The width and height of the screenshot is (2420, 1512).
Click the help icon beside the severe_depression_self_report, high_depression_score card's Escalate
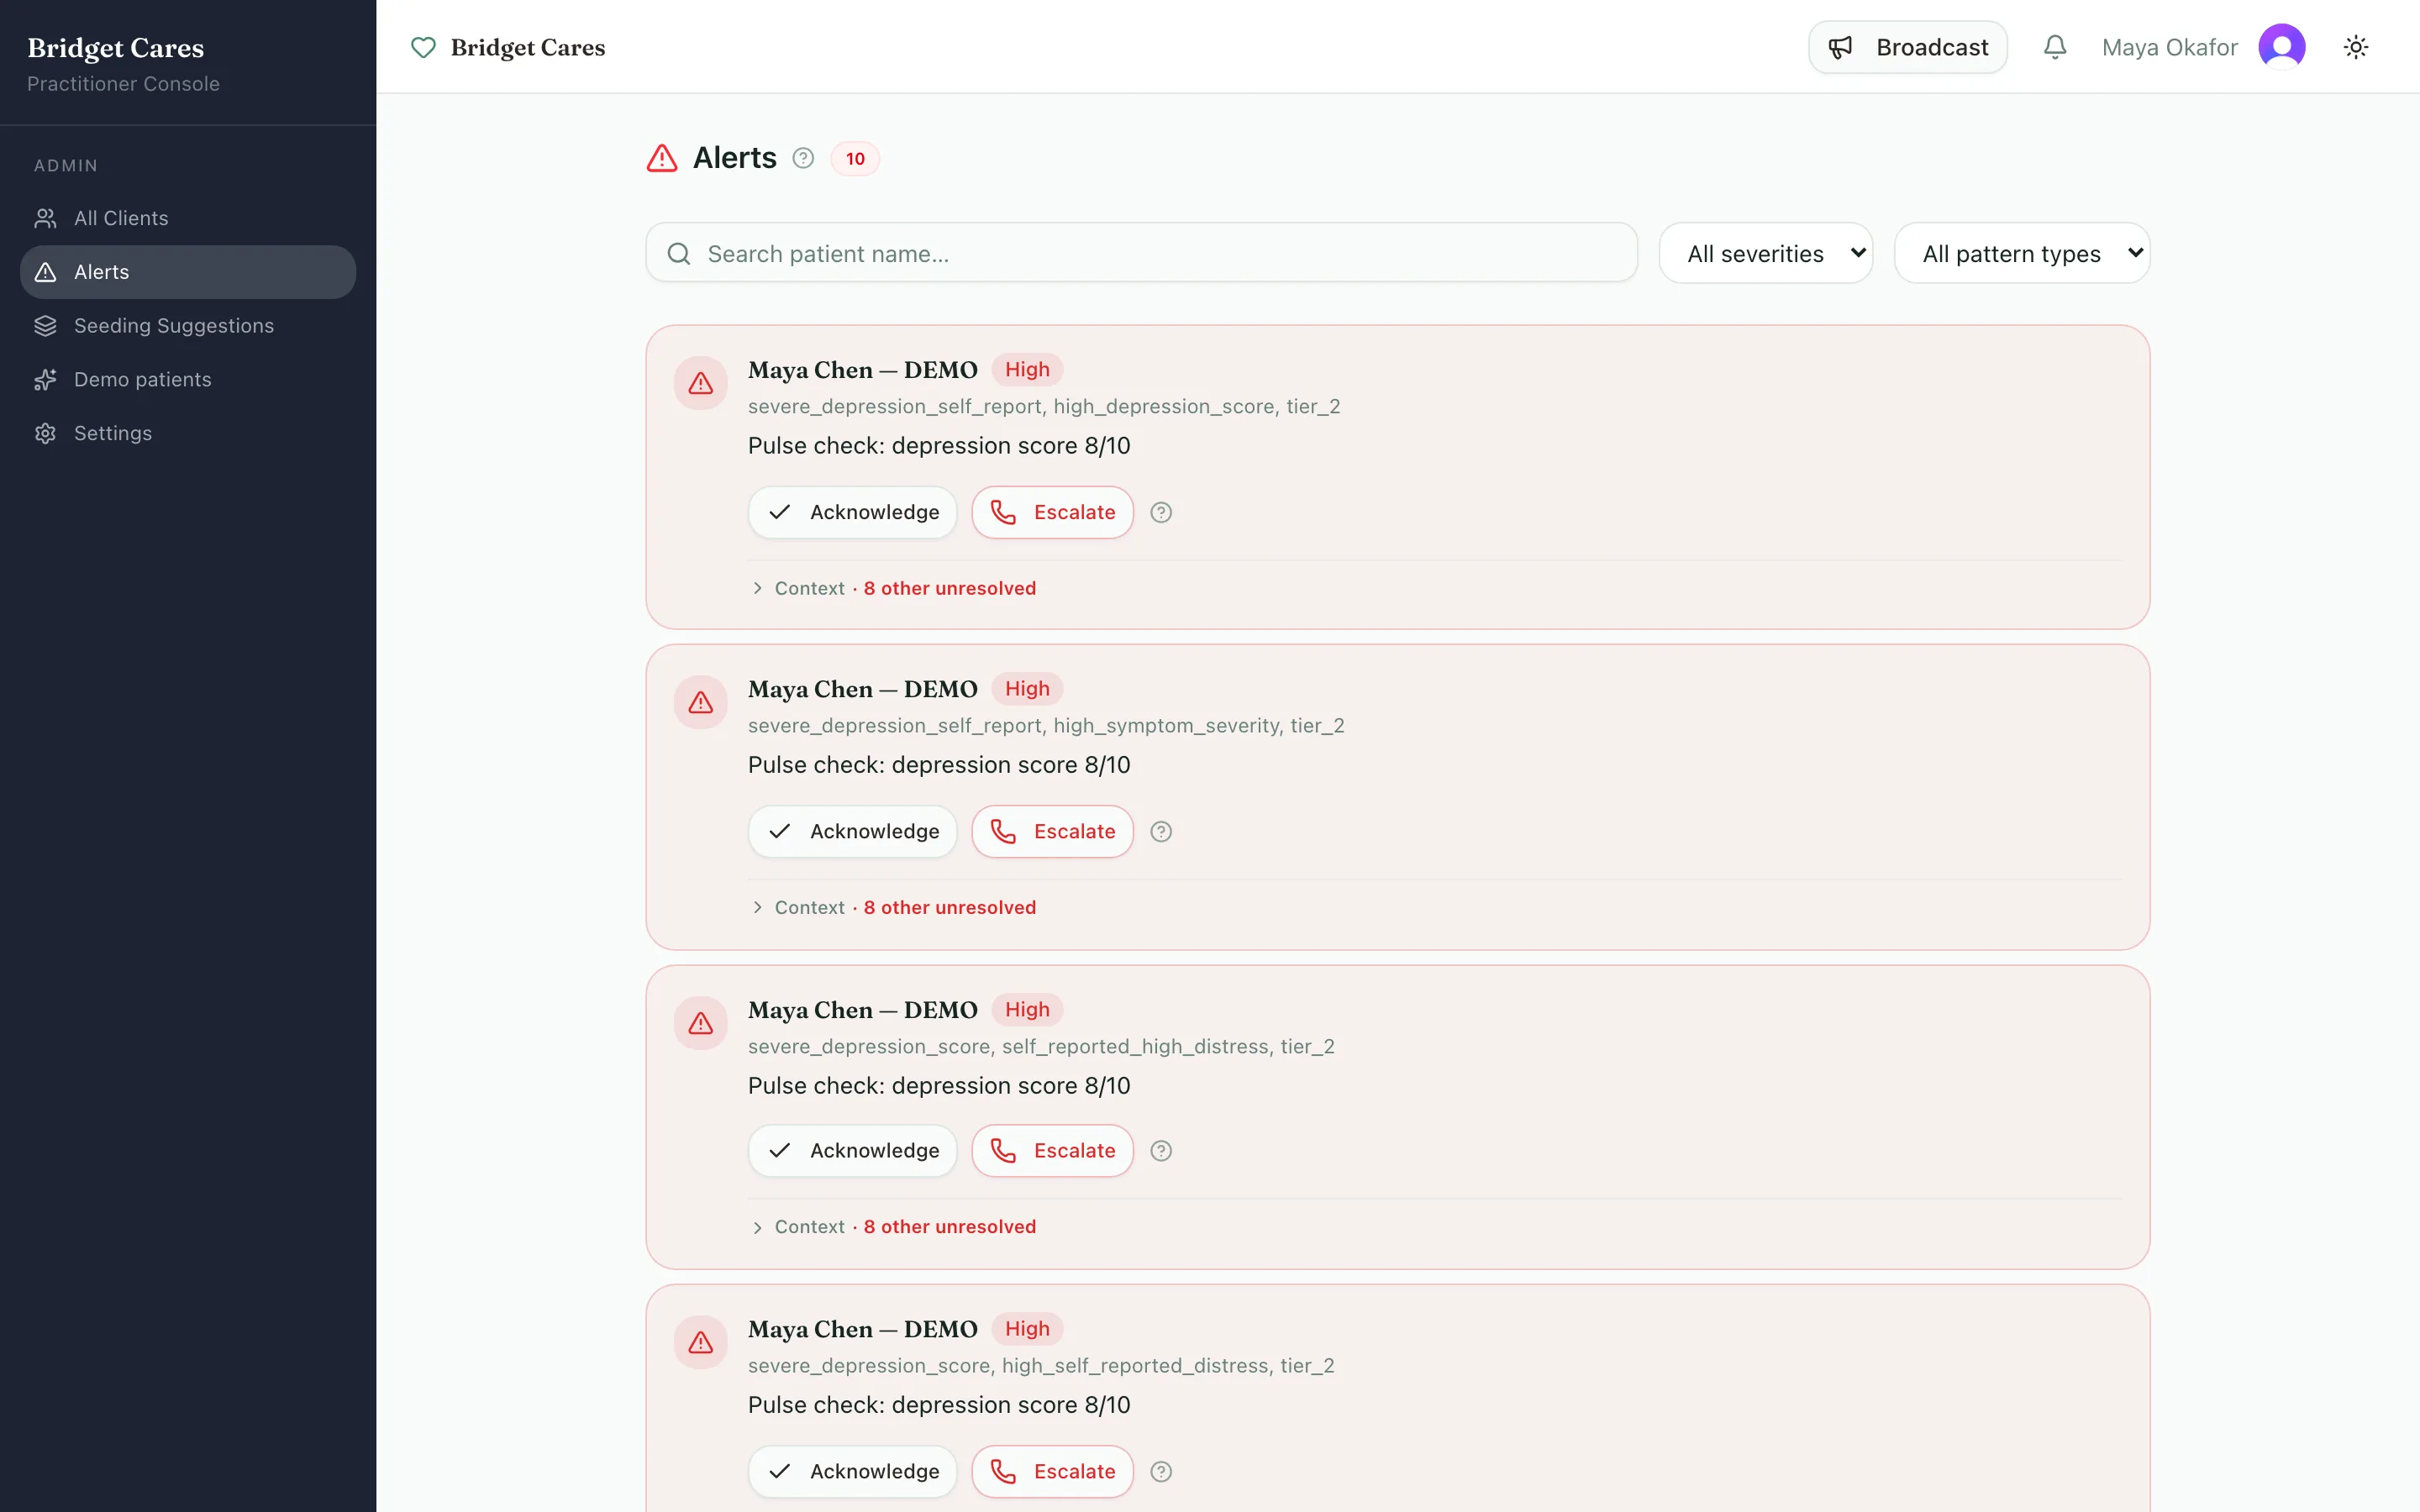point(1161,512)
